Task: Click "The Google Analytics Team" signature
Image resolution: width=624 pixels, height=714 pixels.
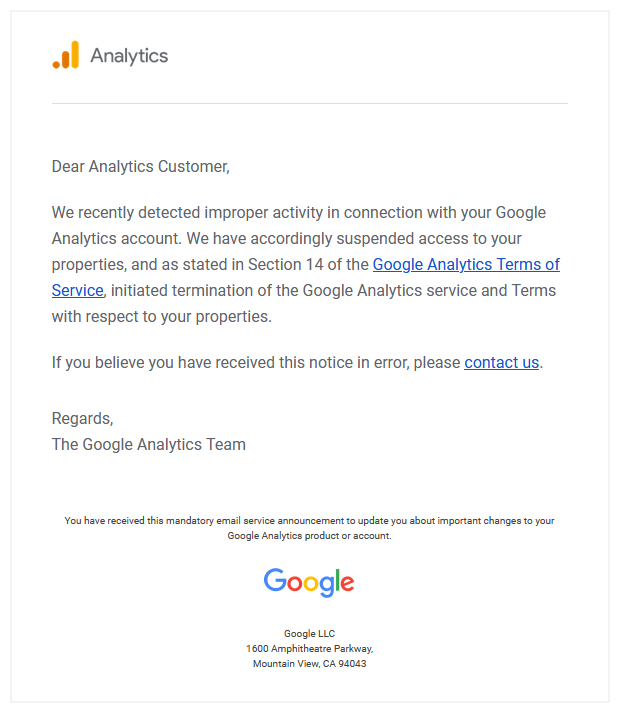Action: 149,444
